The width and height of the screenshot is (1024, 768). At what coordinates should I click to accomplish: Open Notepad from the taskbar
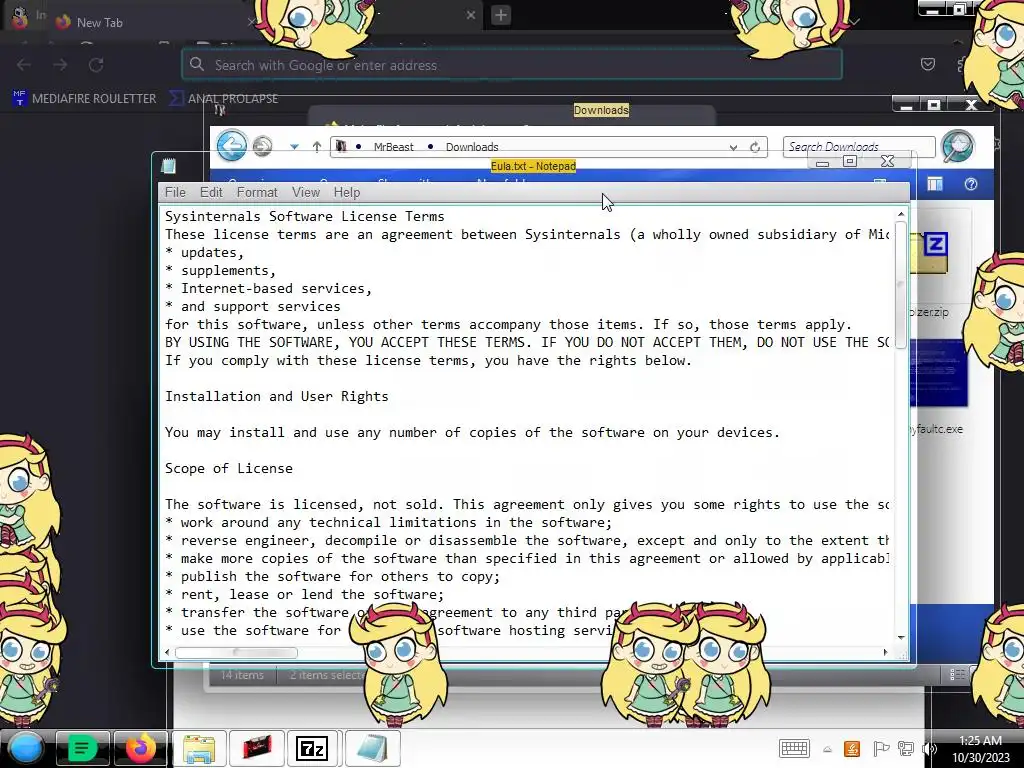tap(372, 748)
